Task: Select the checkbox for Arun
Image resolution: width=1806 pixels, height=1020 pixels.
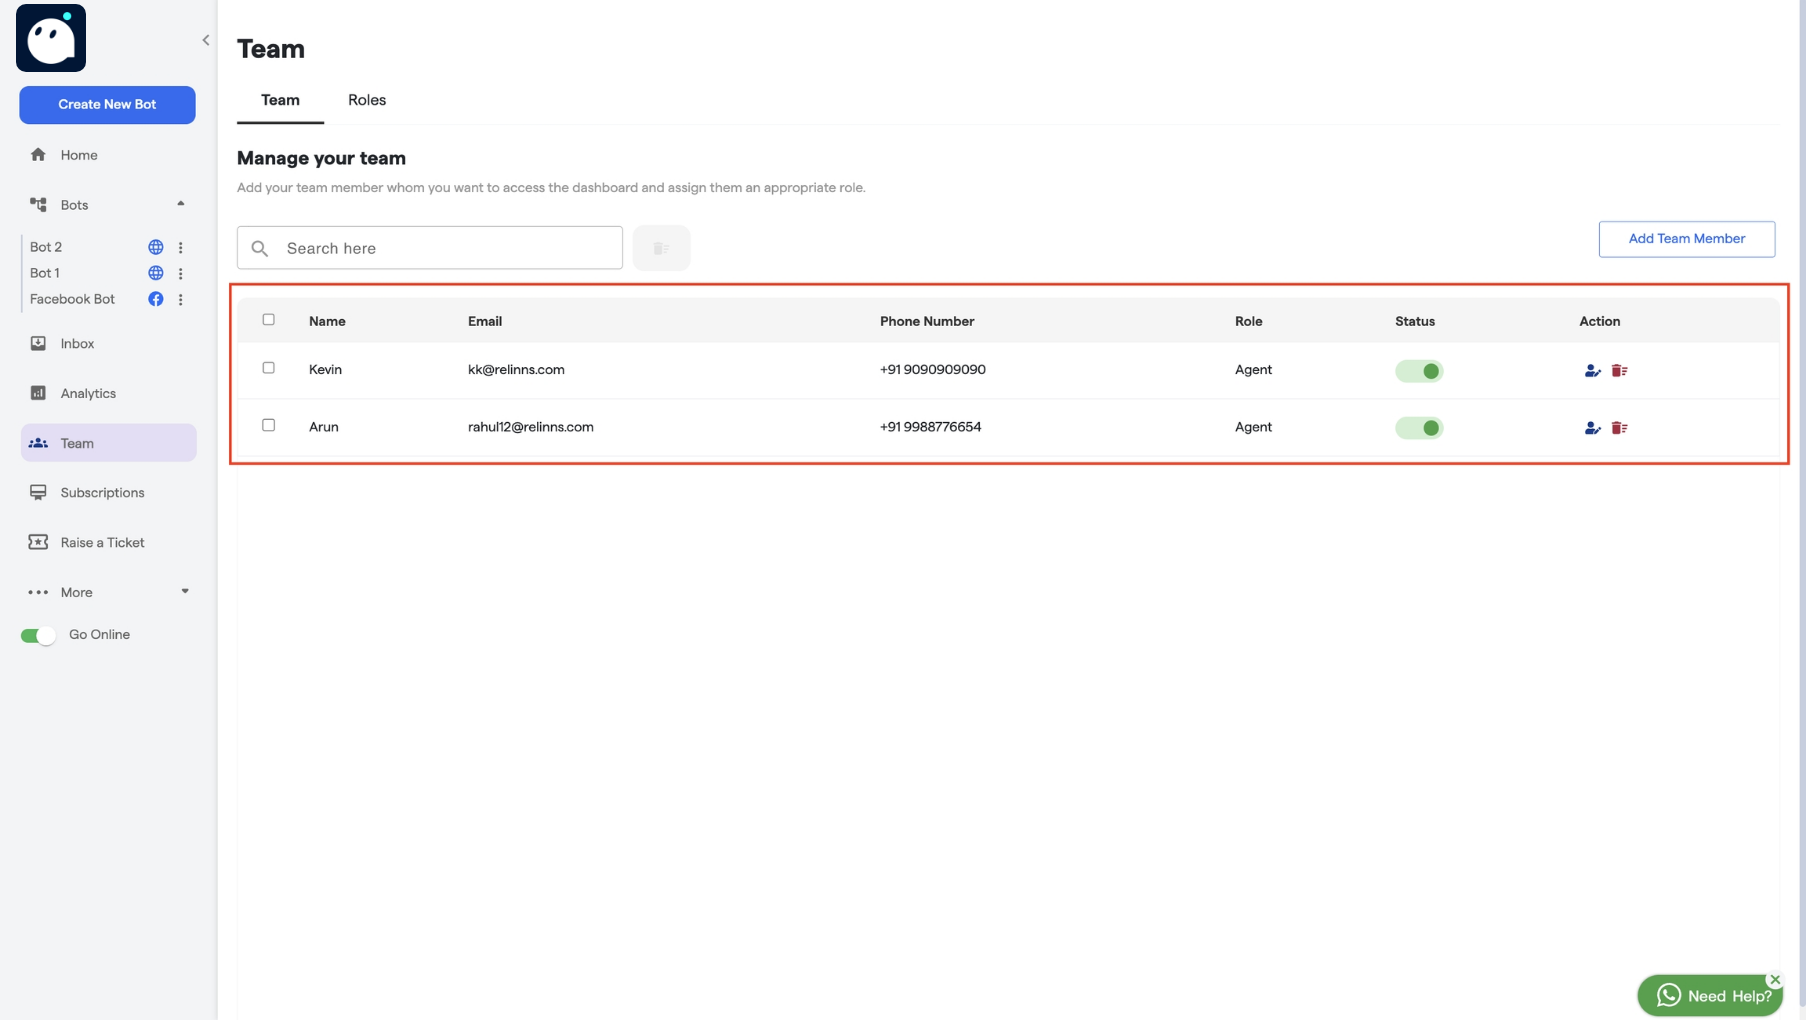Action: pyautogui.click(x=268, y=425)
